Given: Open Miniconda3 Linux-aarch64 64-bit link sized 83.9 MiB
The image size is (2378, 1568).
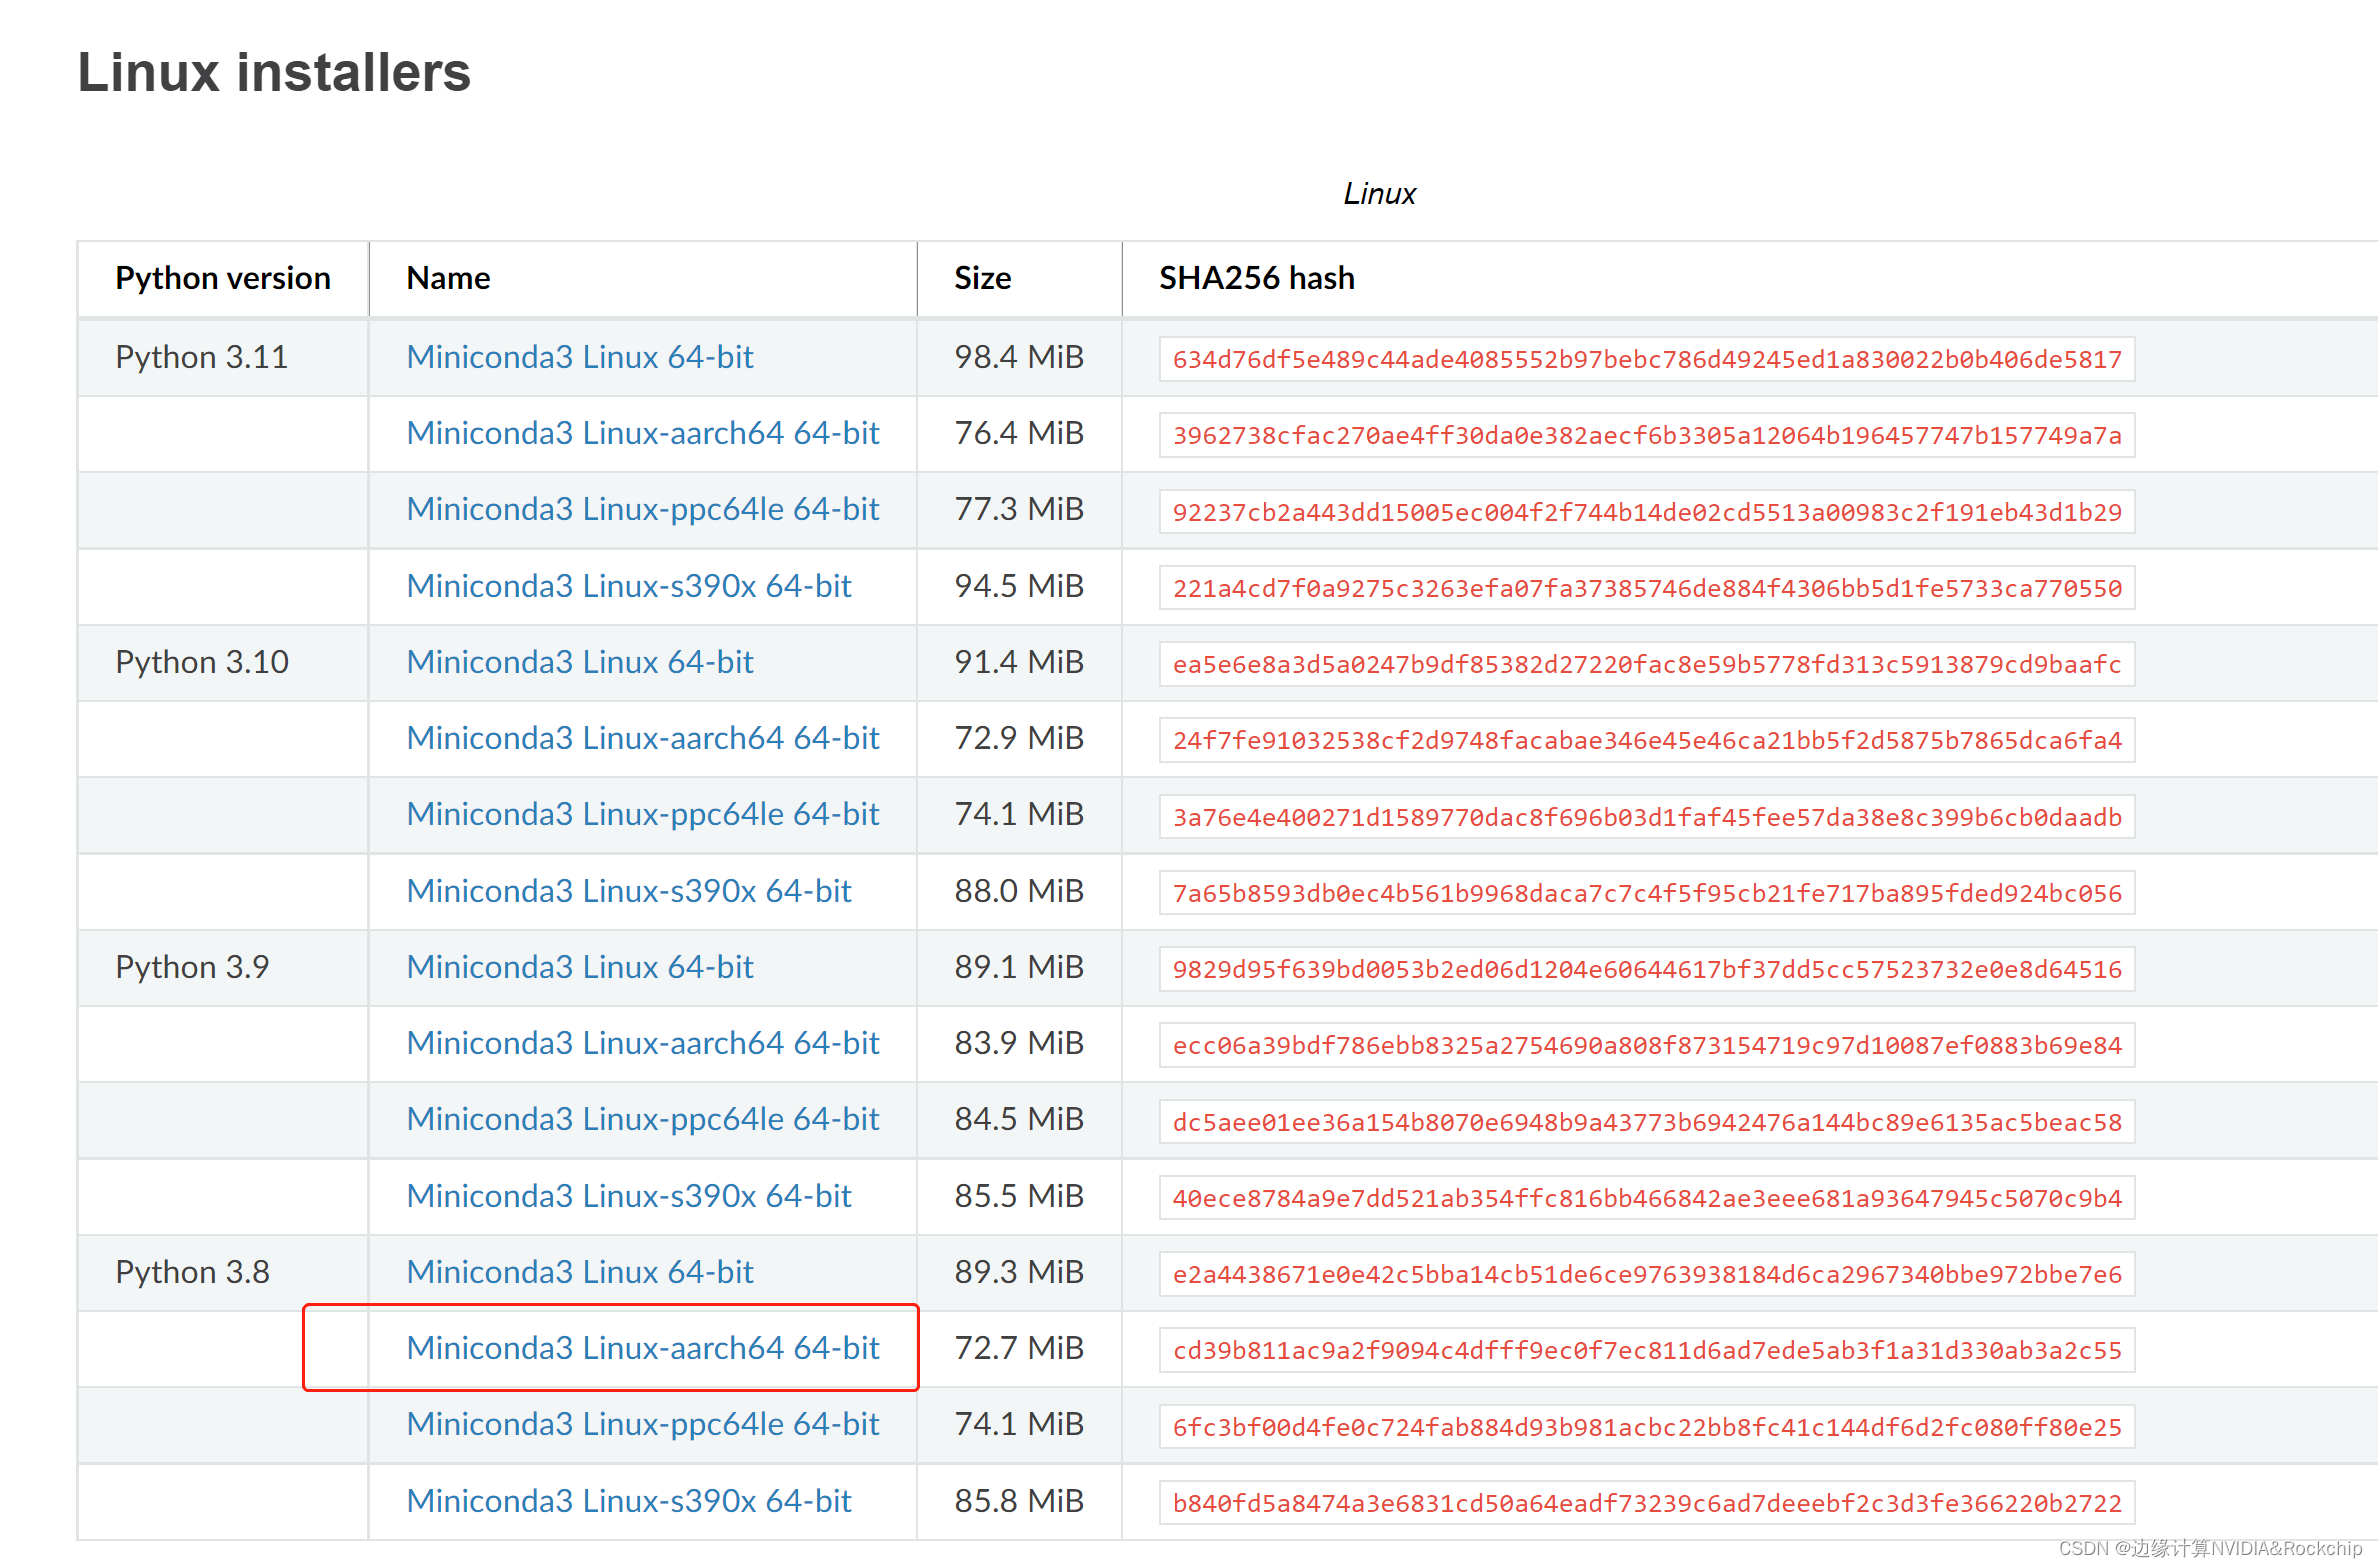Looking at the screenshot, I should coord(643,1043).
